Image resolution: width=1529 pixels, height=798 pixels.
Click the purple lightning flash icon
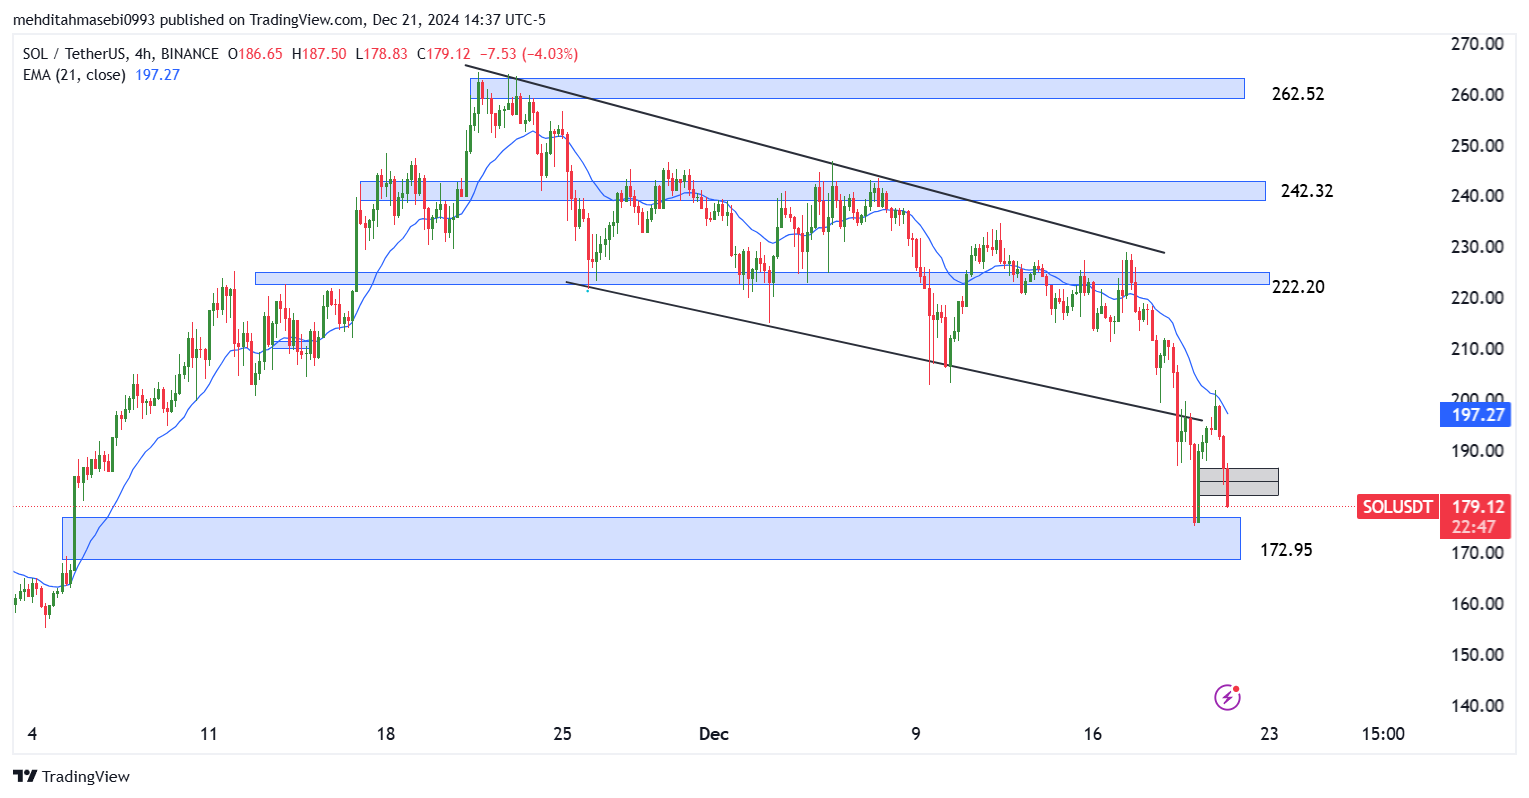pyautogui.click(x=1227, y=697)
